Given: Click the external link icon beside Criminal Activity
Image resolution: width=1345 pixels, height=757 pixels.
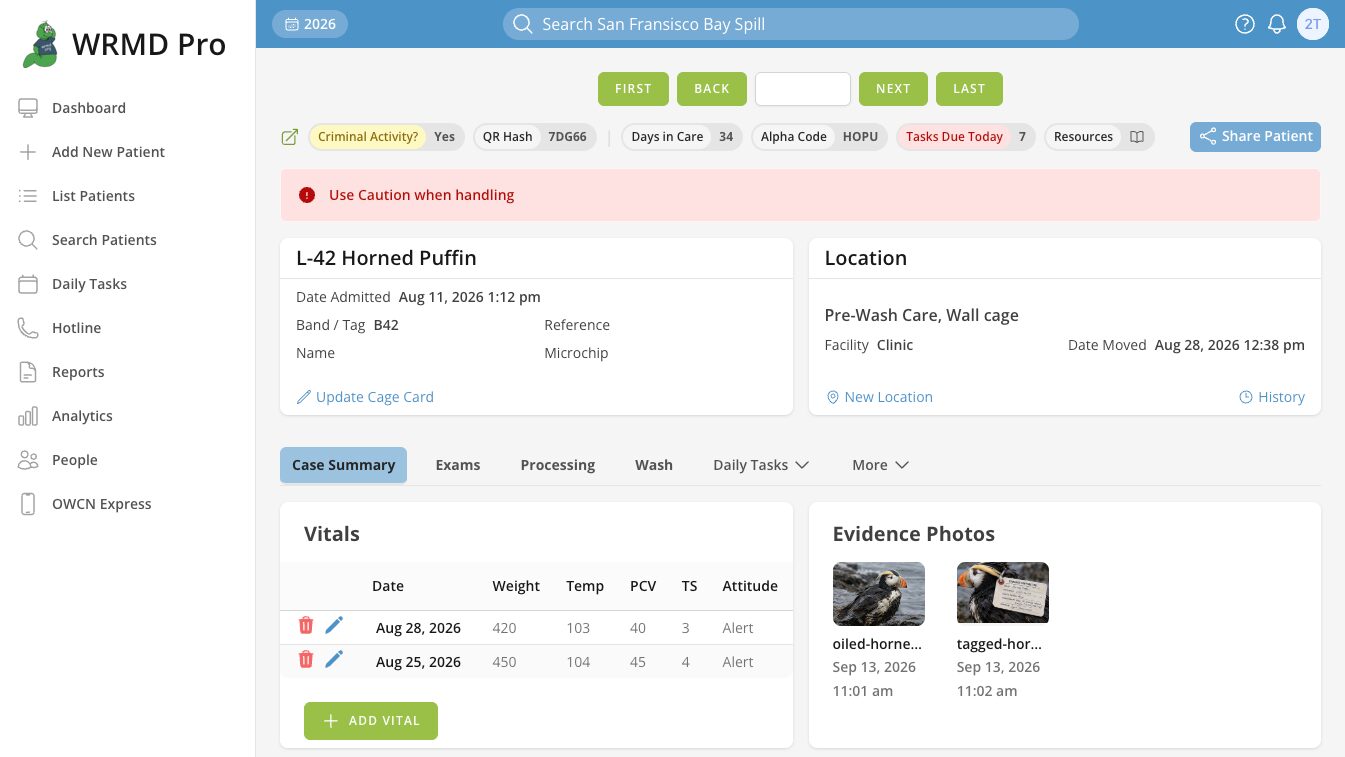Looking at the screenshot, I should [290, 137].
